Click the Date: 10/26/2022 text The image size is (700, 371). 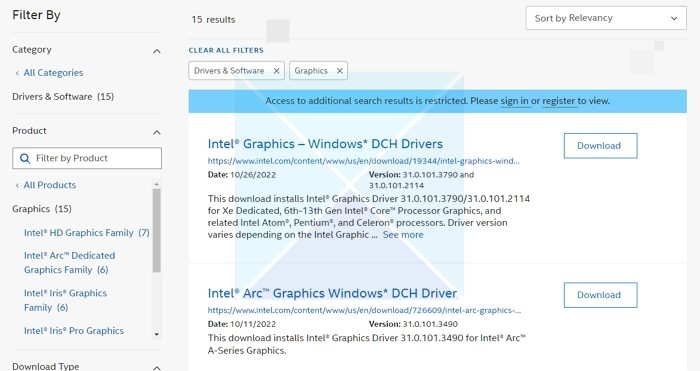242,175
